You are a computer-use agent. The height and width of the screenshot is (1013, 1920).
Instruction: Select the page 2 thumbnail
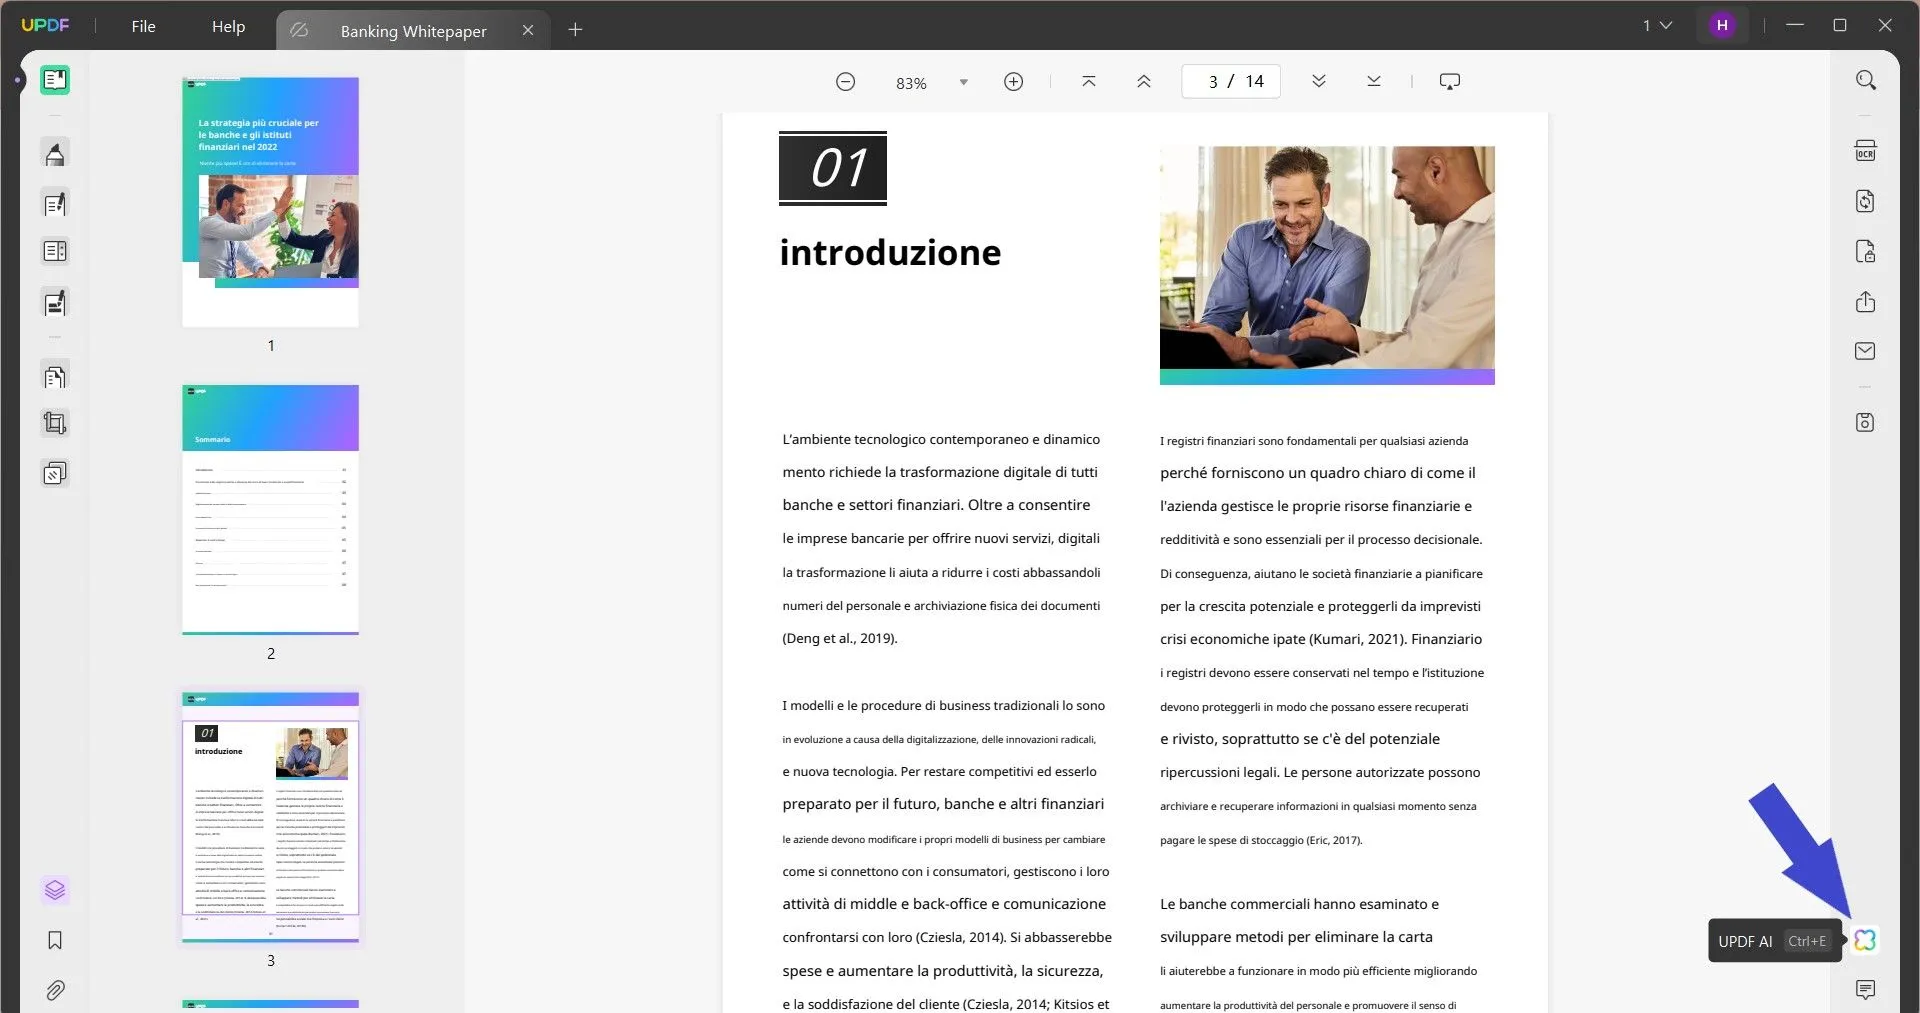click(270, 510)
